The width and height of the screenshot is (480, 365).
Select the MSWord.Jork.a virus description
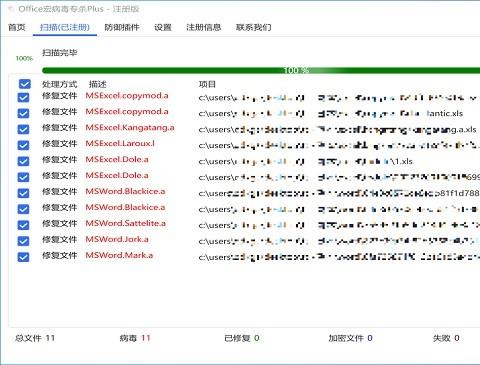click(x=117, y=239)
